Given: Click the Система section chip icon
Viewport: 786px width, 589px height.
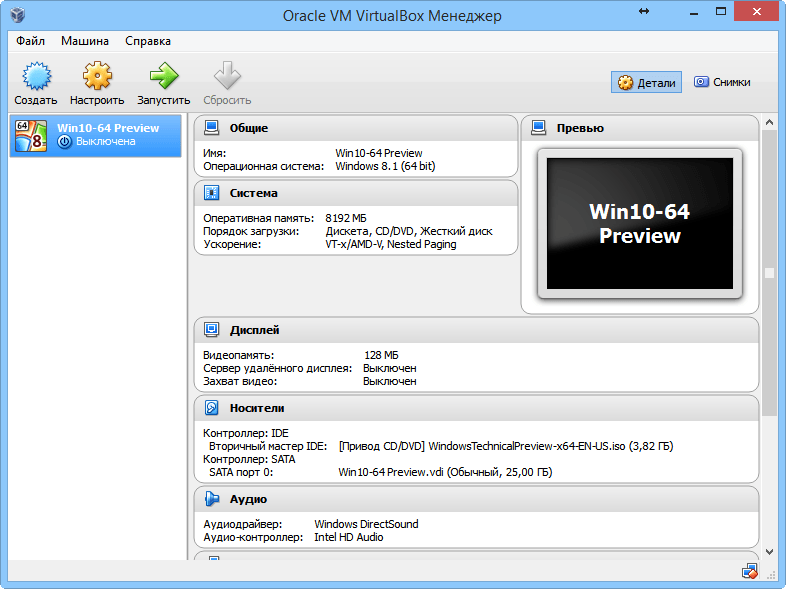Looking at the screenshot, I should click(x=212, y=192).
